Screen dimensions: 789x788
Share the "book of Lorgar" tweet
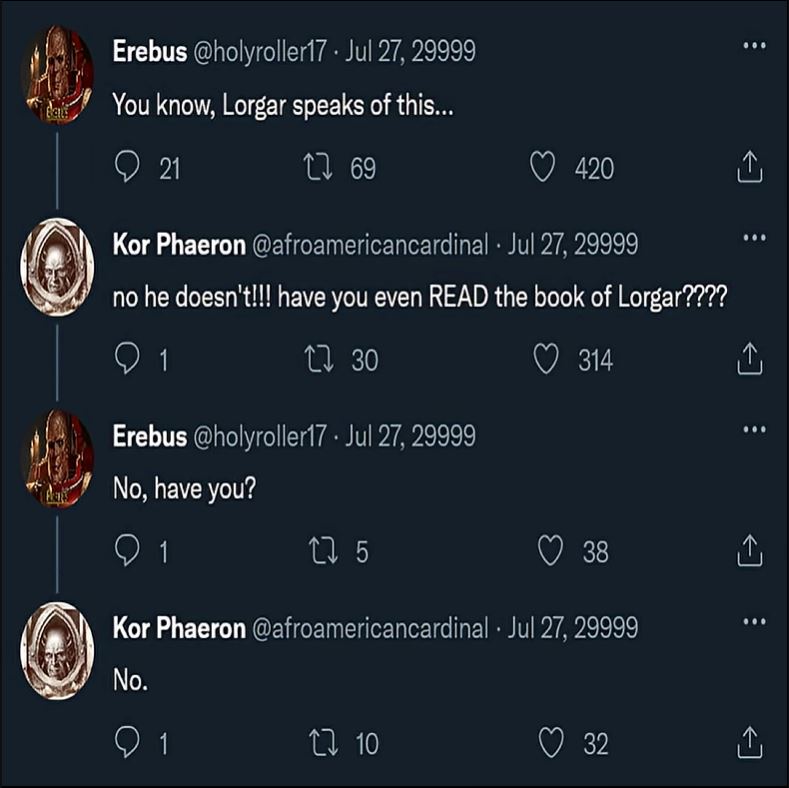(749, 360)
